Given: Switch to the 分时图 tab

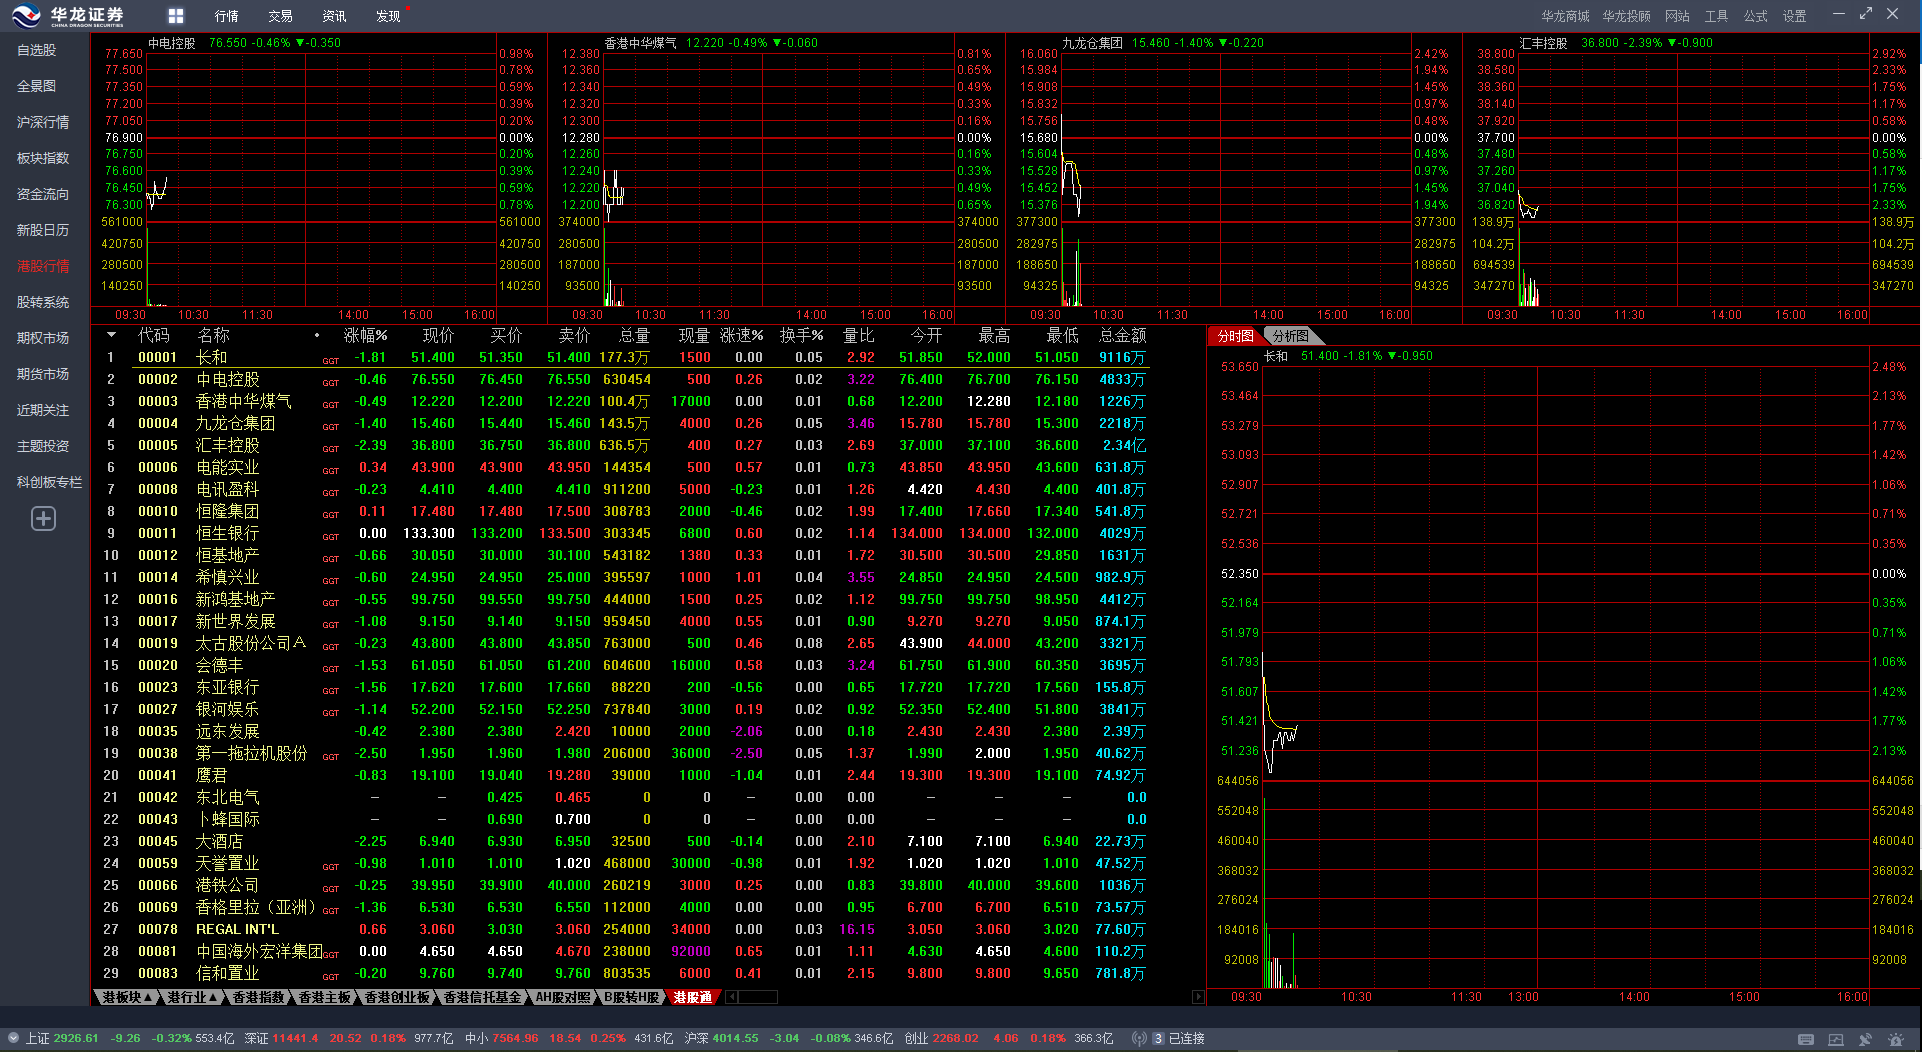Looking at the screenshot, I should pyautogui.click(x=1235, y=336).
